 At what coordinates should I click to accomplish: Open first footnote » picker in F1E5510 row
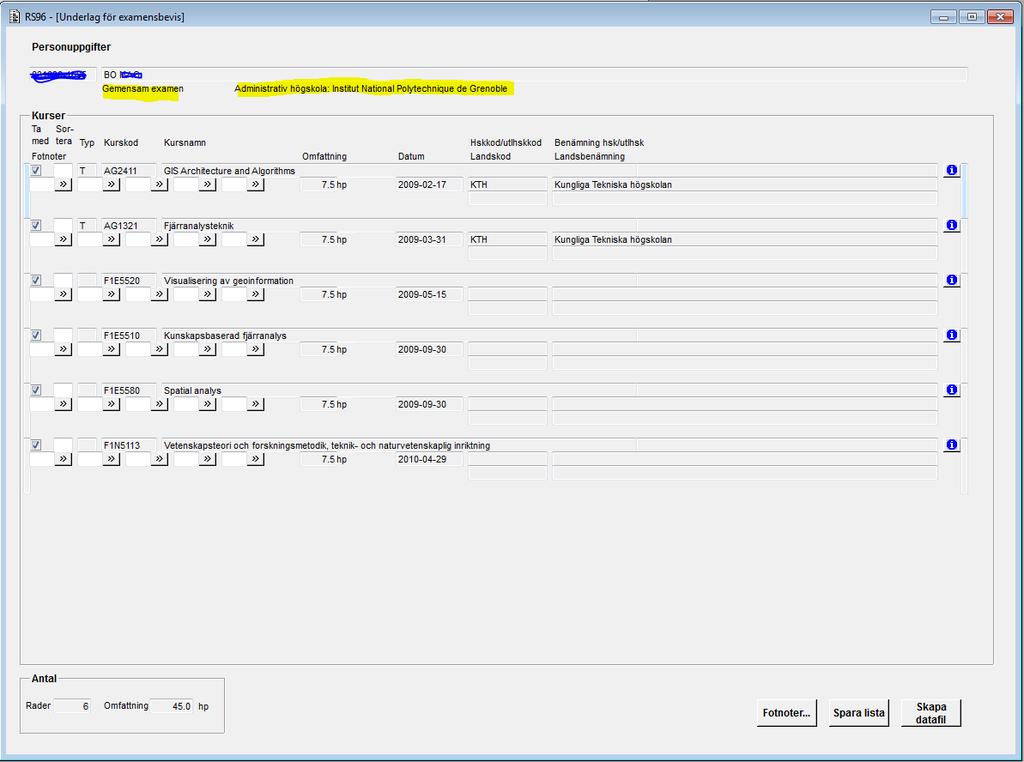click(63, 349)
